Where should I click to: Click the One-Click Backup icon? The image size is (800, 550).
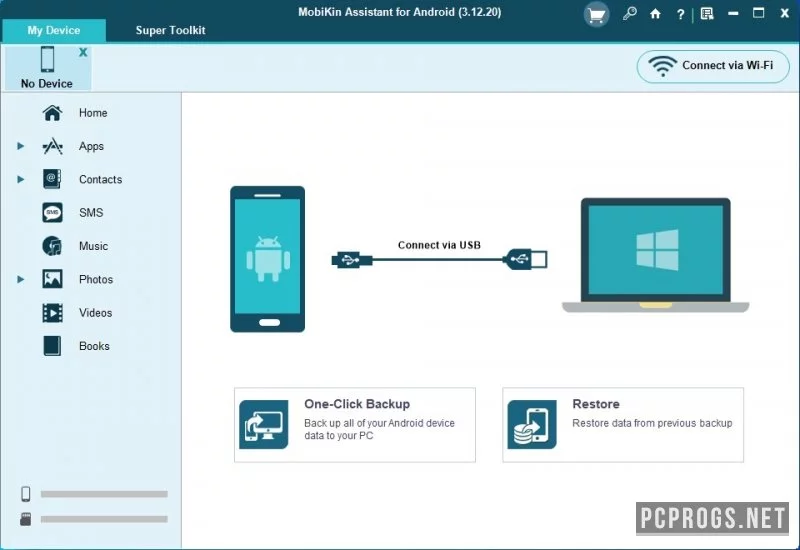264,424
